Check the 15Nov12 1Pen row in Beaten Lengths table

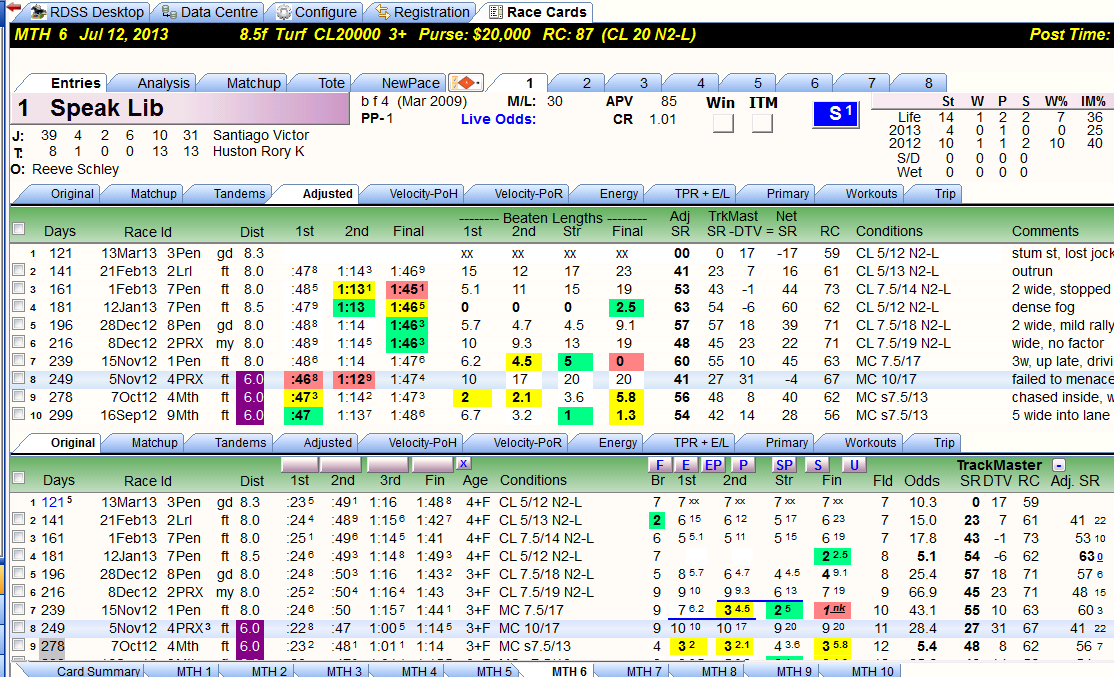point(18,360)
